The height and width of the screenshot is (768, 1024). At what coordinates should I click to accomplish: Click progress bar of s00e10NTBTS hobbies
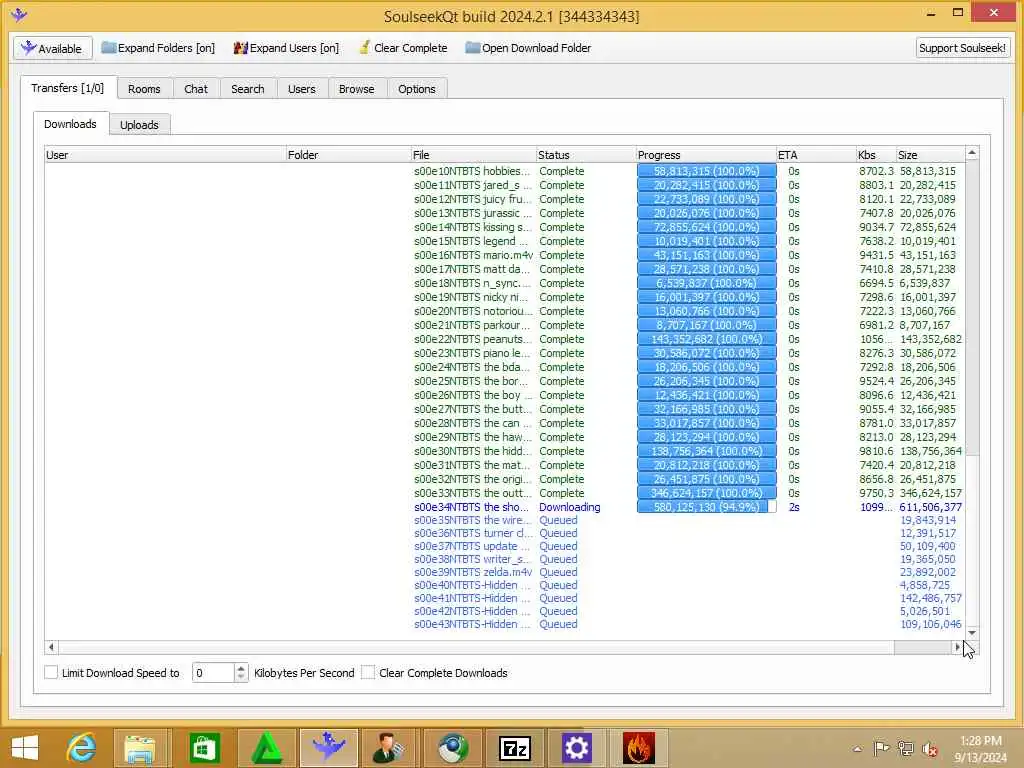coord(707,171)
